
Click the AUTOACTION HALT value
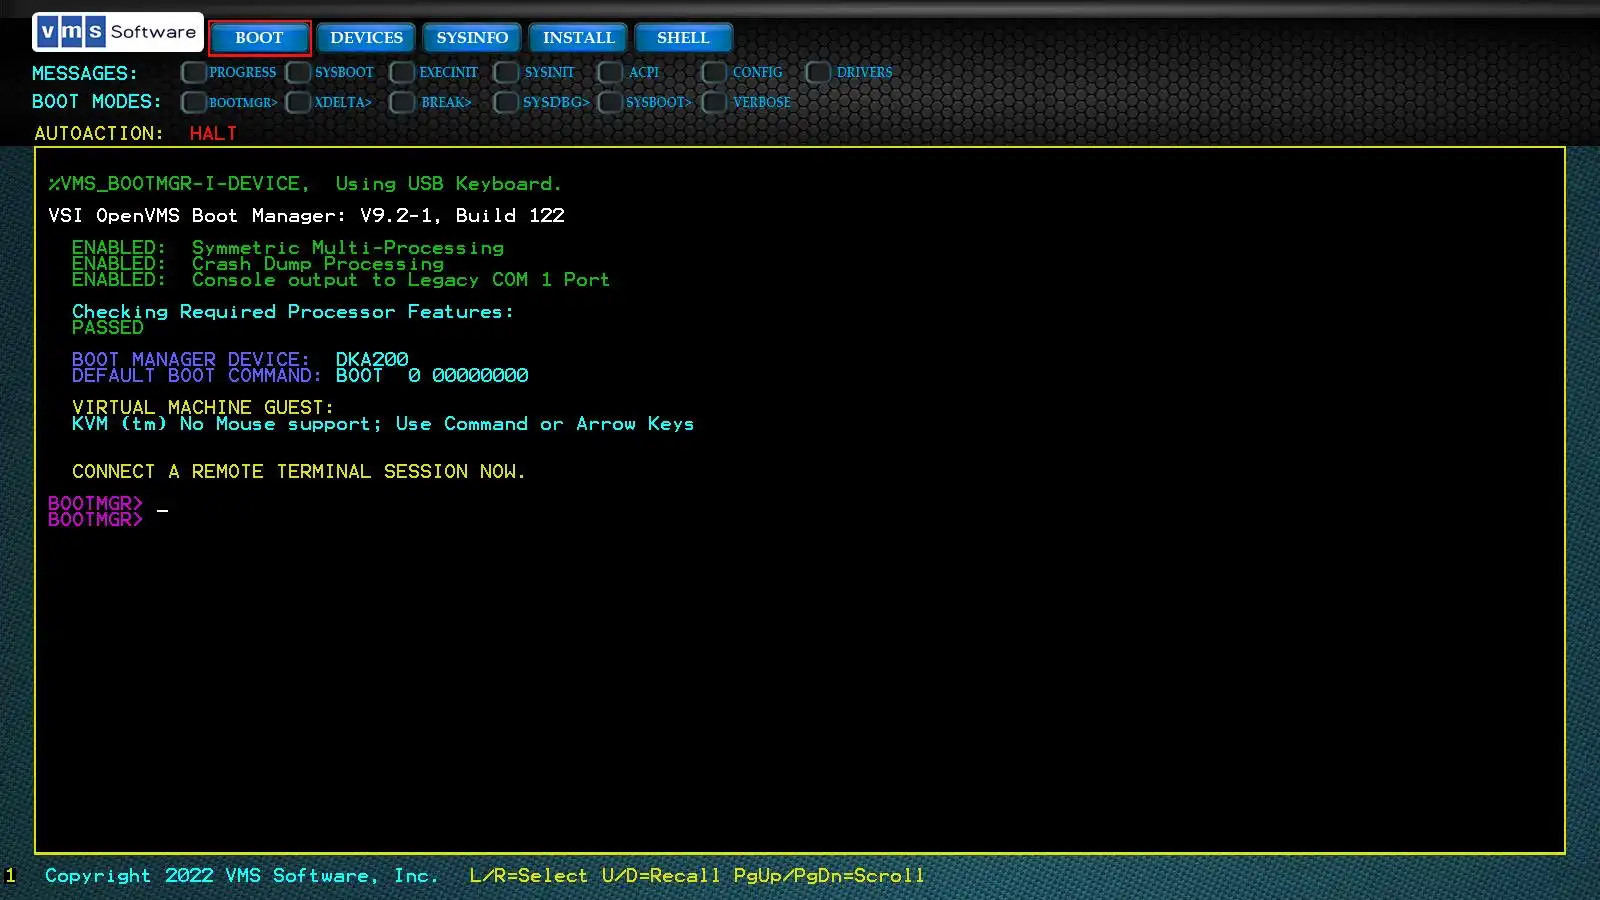213,133
